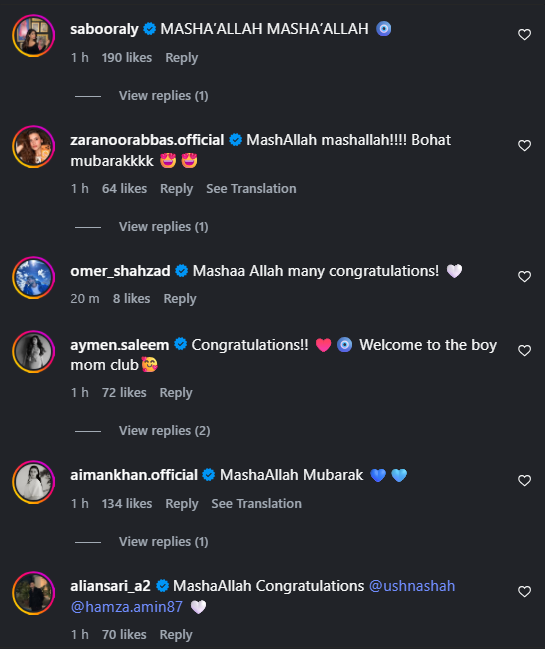Expand replies under sabooraly's comment

click(x=163, y=96)
